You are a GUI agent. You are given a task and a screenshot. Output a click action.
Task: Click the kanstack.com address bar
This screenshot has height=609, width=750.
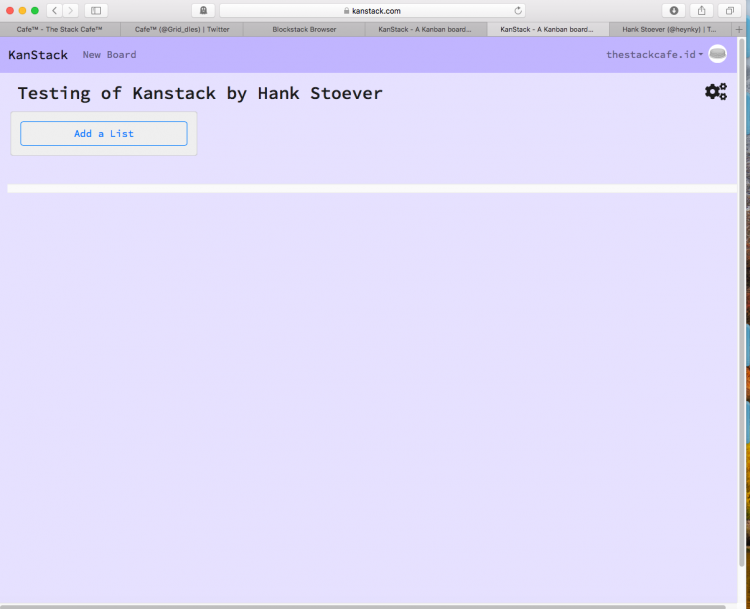pos(372,11)
